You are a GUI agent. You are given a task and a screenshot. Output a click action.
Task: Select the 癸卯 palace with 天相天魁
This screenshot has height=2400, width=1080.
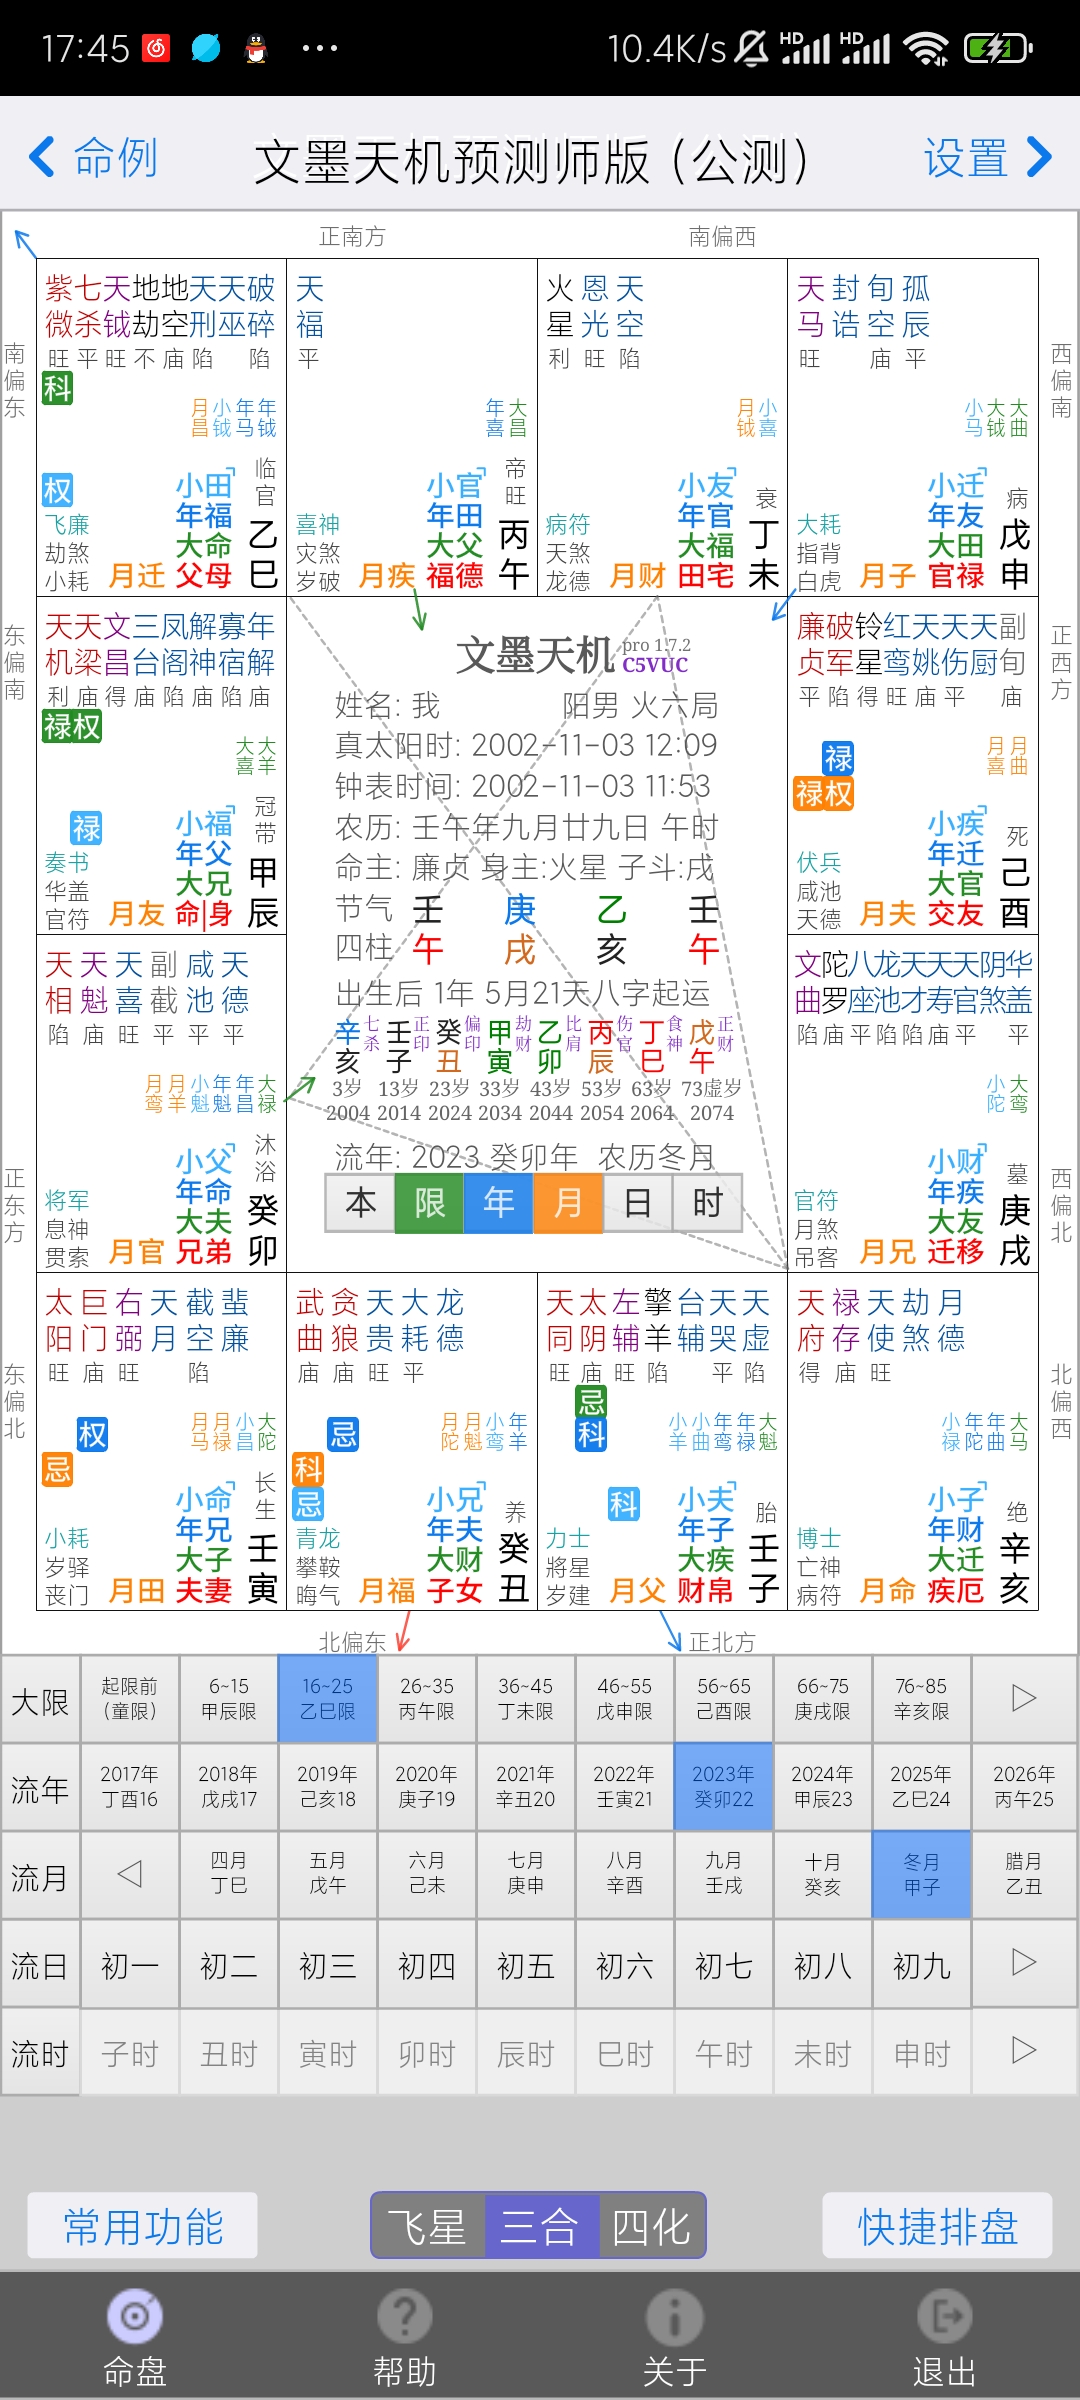pos(162,1104)
